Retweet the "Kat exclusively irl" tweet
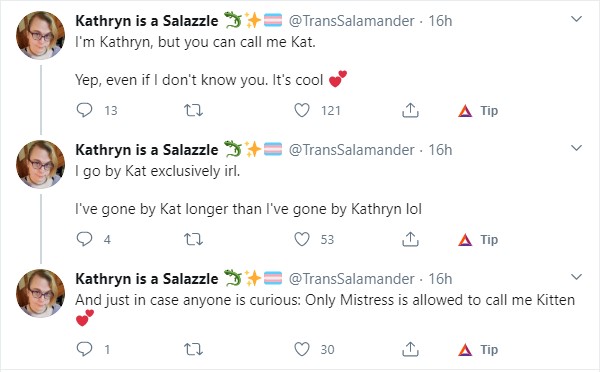 [x=193, y=240]
